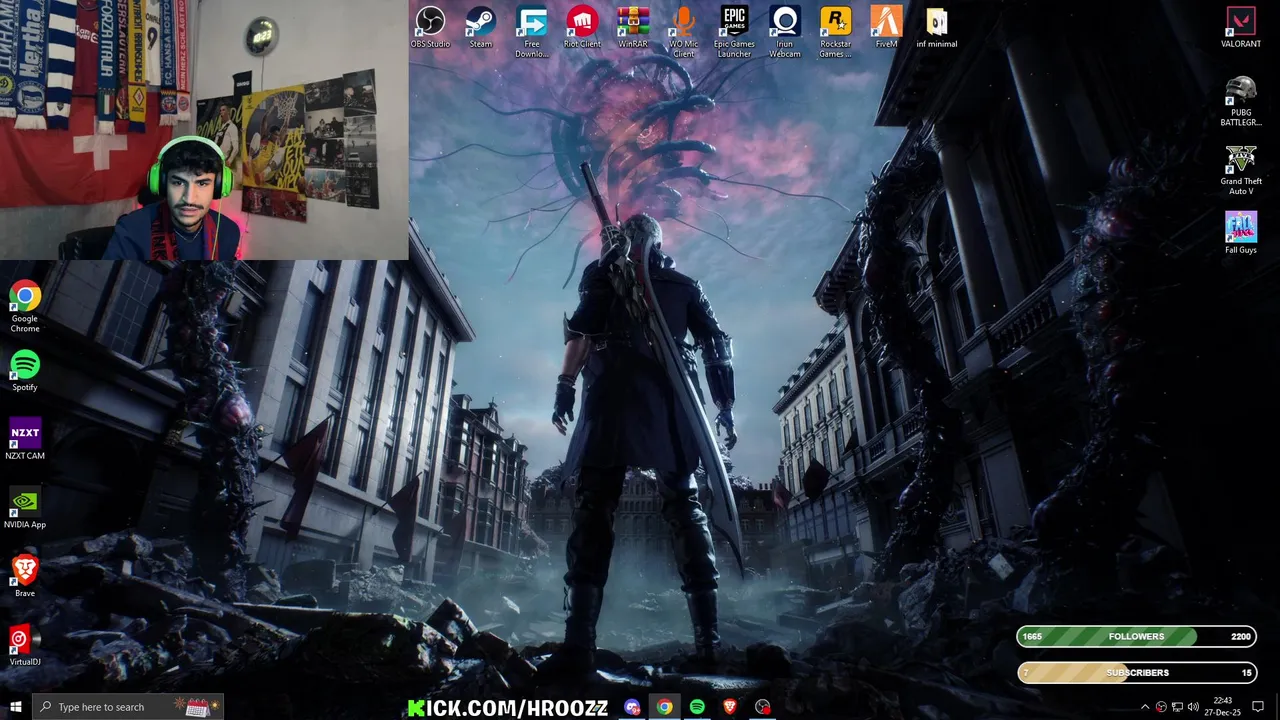Open the purple taskbar app icon
1280x720 pixels.
632,707
